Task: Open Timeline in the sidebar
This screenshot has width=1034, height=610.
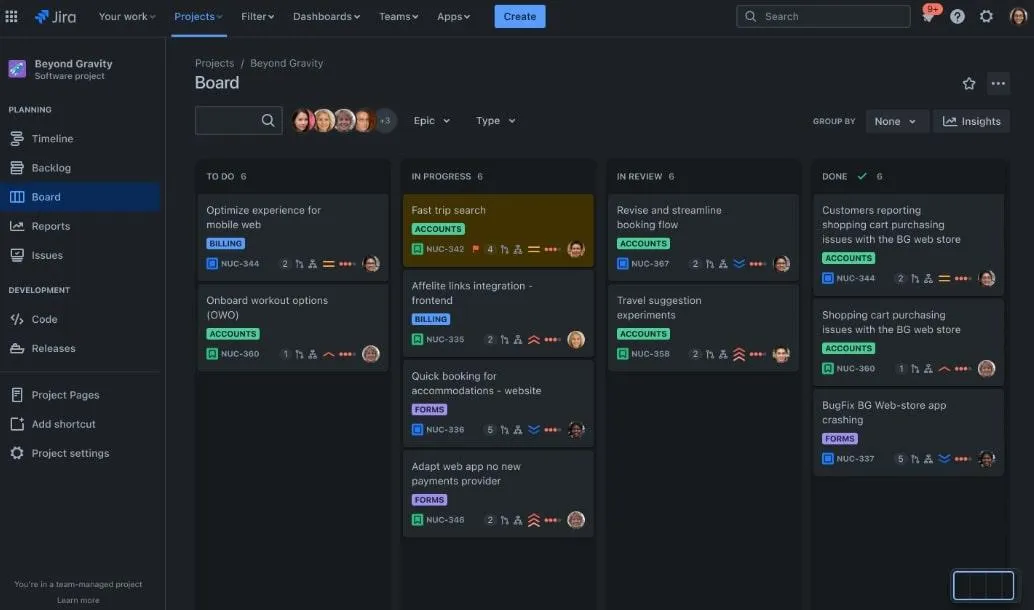Action: point(80,138)
